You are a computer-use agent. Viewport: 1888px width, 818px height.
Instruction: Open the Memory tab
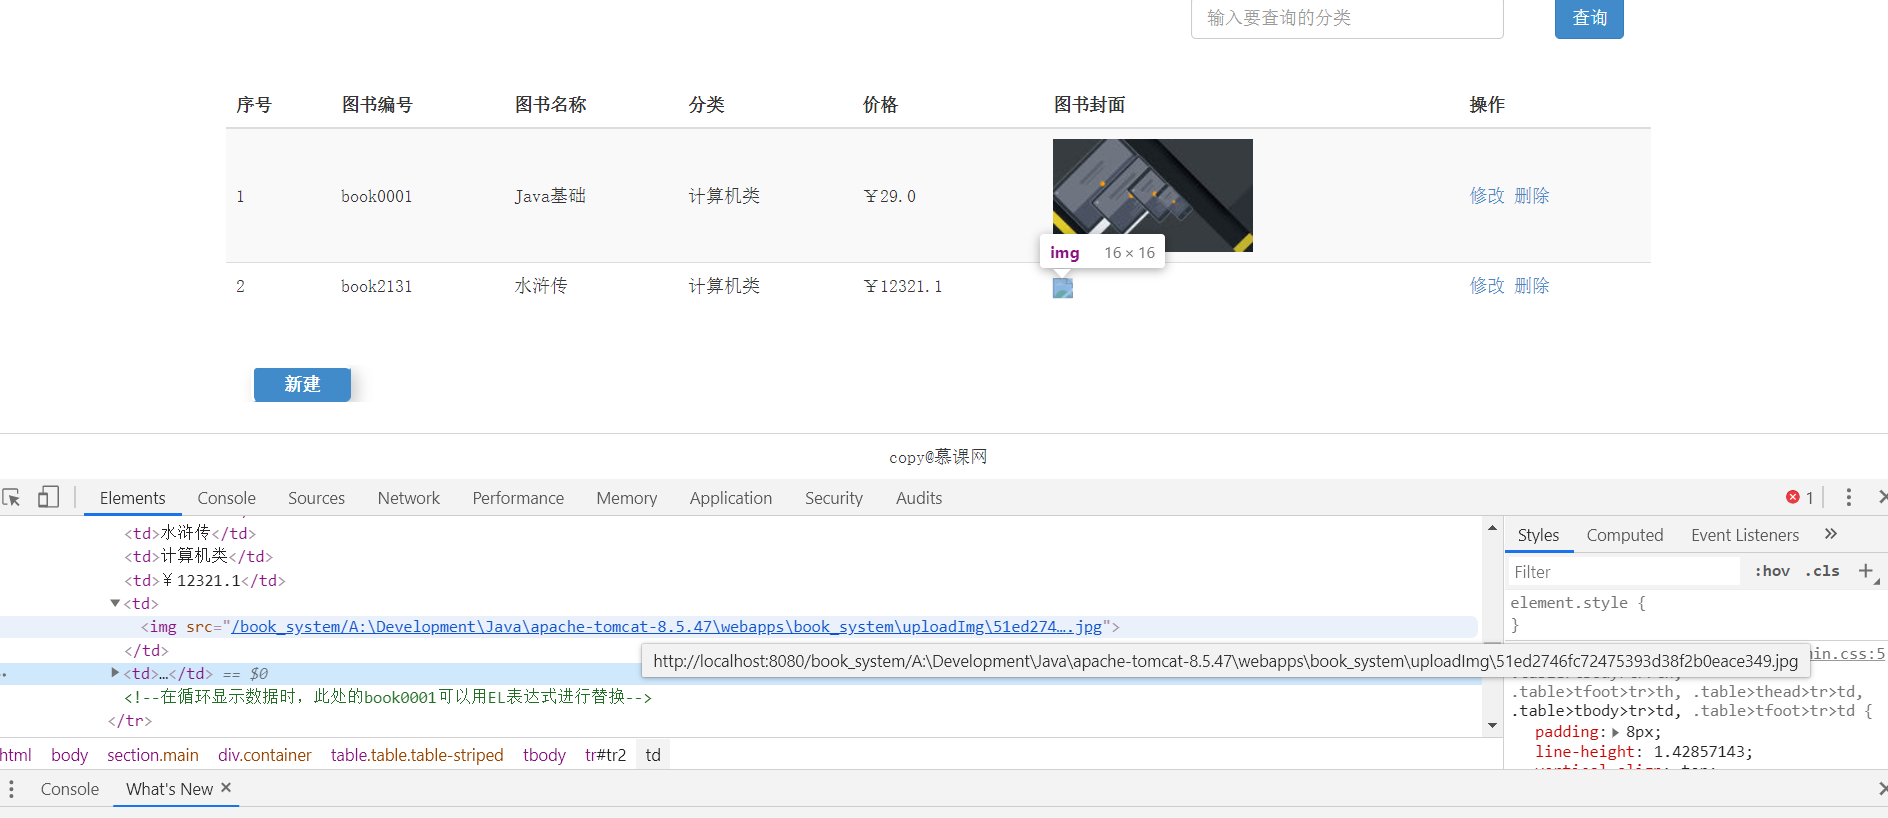pos(626,498)
